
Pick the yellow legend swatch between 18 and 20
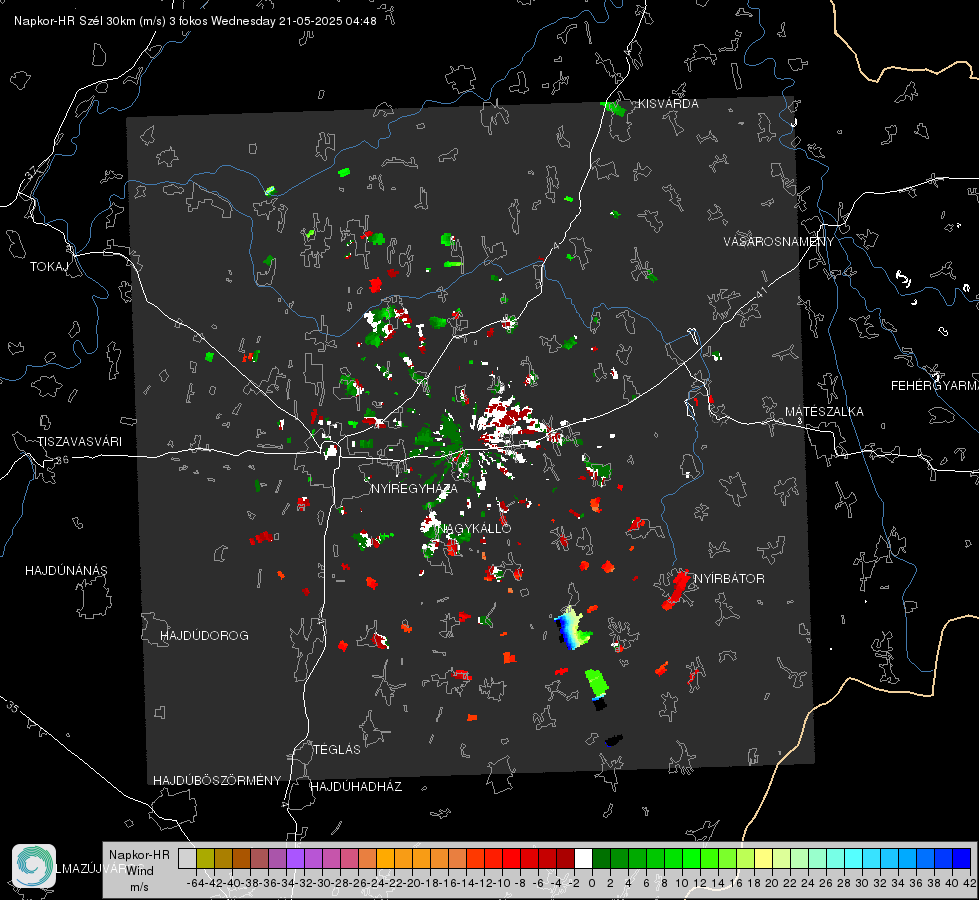(x=763, y=858)
